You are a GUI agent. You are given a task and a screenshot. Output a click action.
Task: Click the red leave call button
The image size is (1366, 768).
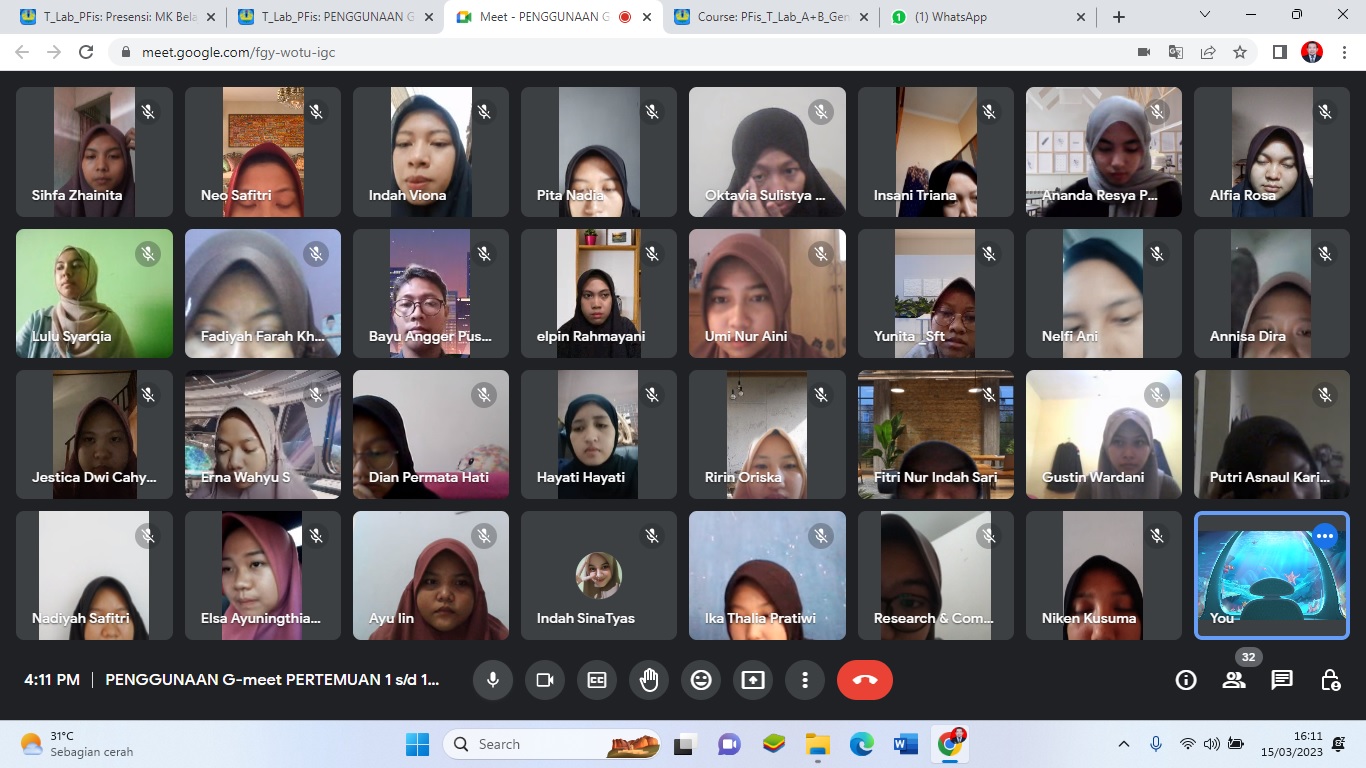click(865, 680)
